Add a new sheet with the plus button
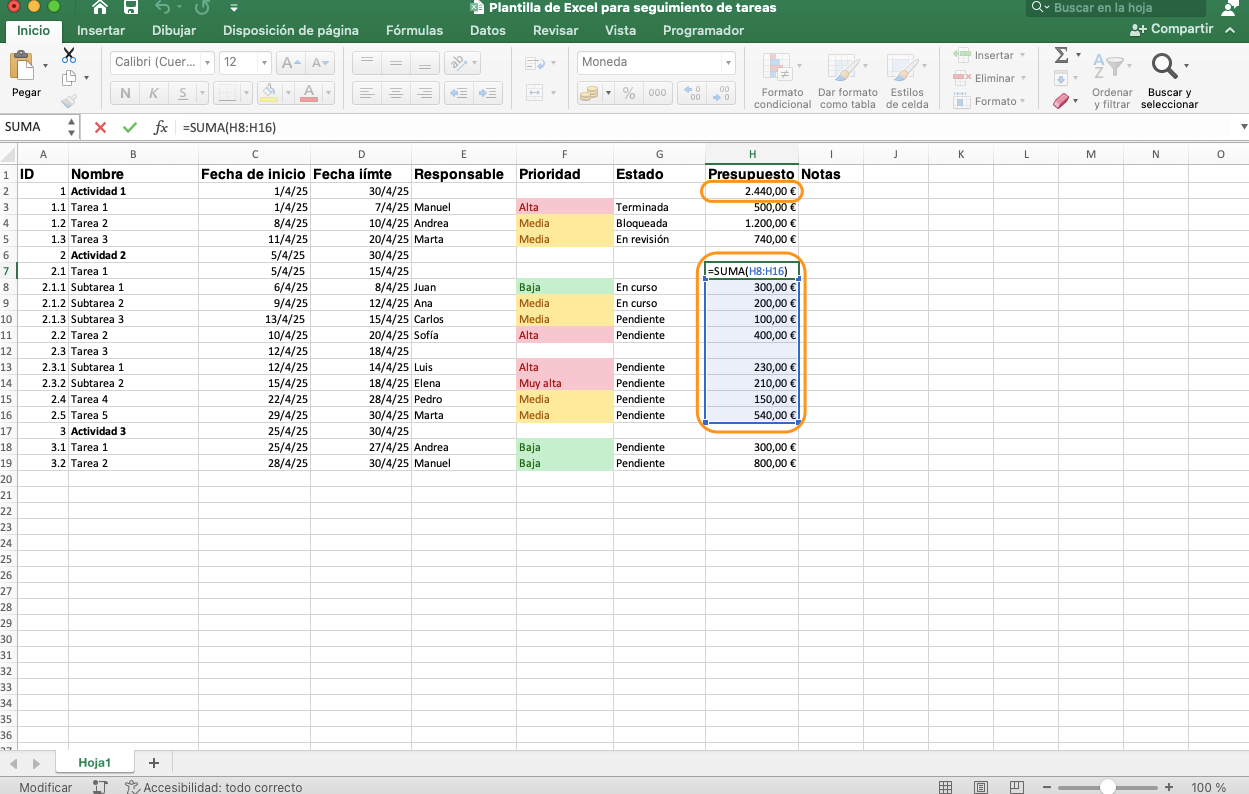Viewport: 1249px width, 794px height. (x=153, y=762)
